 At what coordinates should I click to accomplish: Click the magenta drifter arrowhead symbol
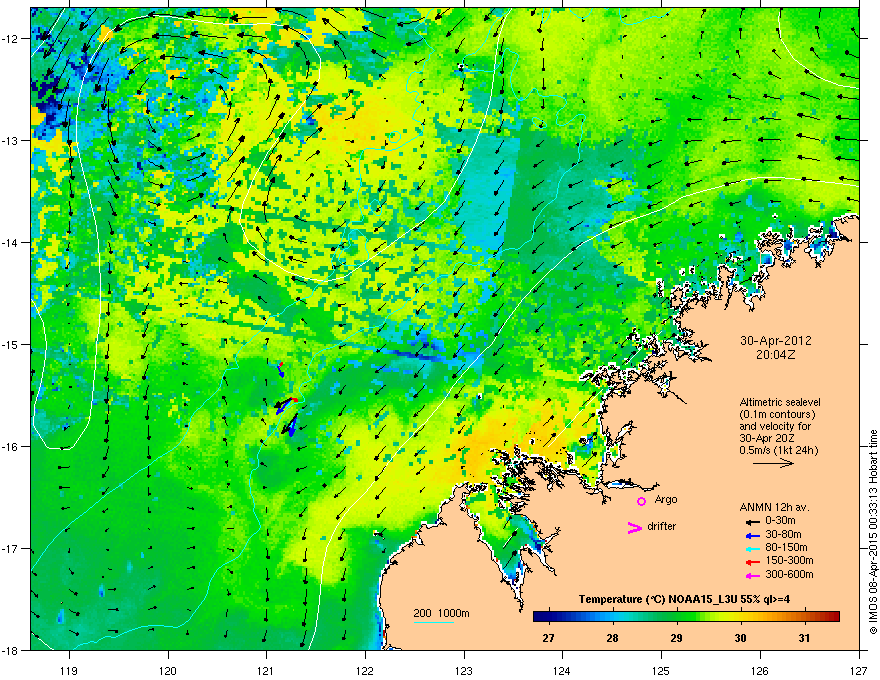[635, 527]
